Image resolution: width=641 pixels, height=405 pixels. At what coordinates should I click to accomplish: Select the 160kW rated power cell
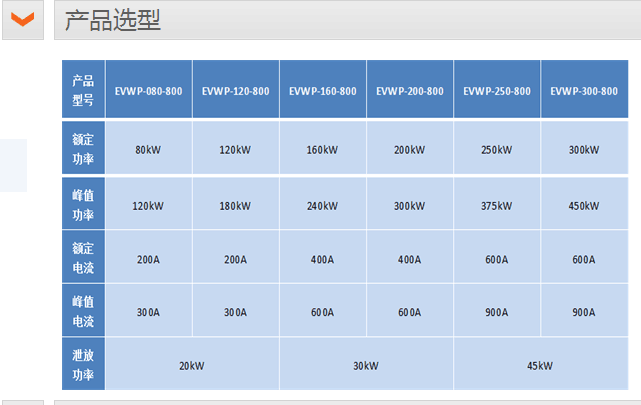tap(322, 150)
